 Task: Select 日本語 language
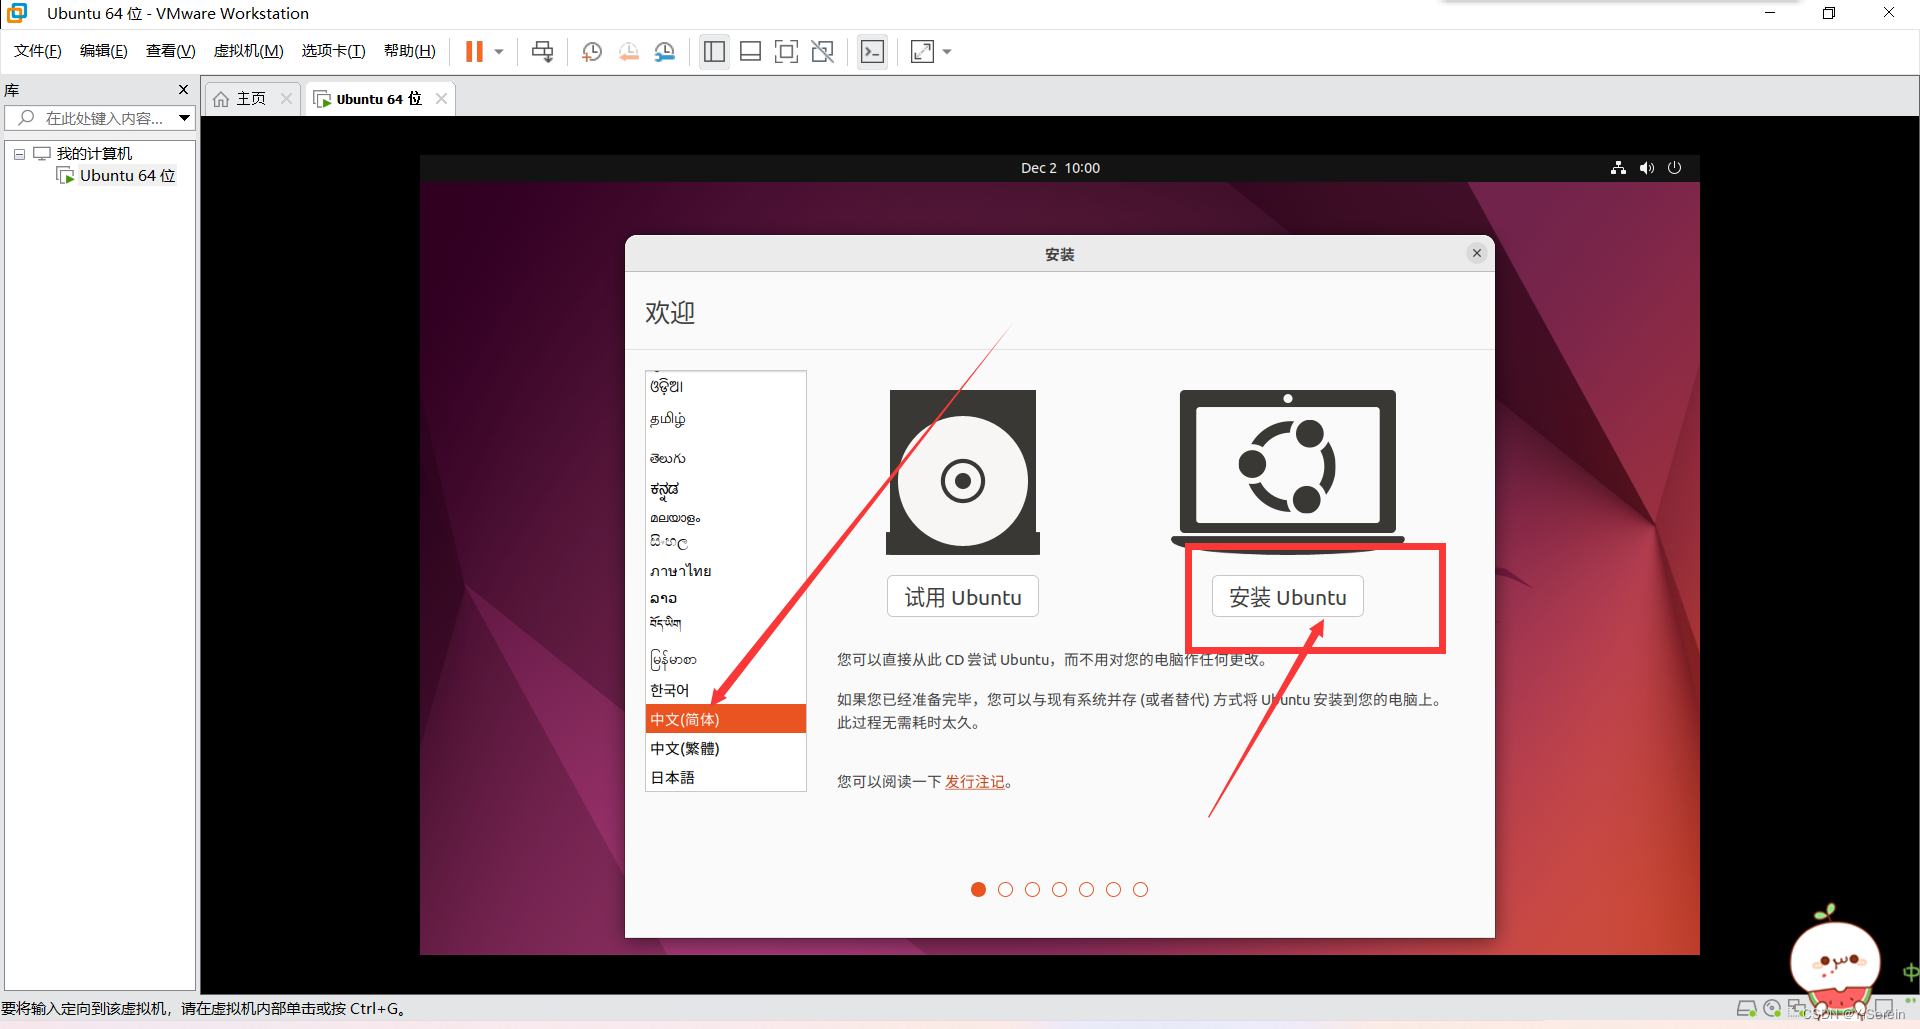726,777
